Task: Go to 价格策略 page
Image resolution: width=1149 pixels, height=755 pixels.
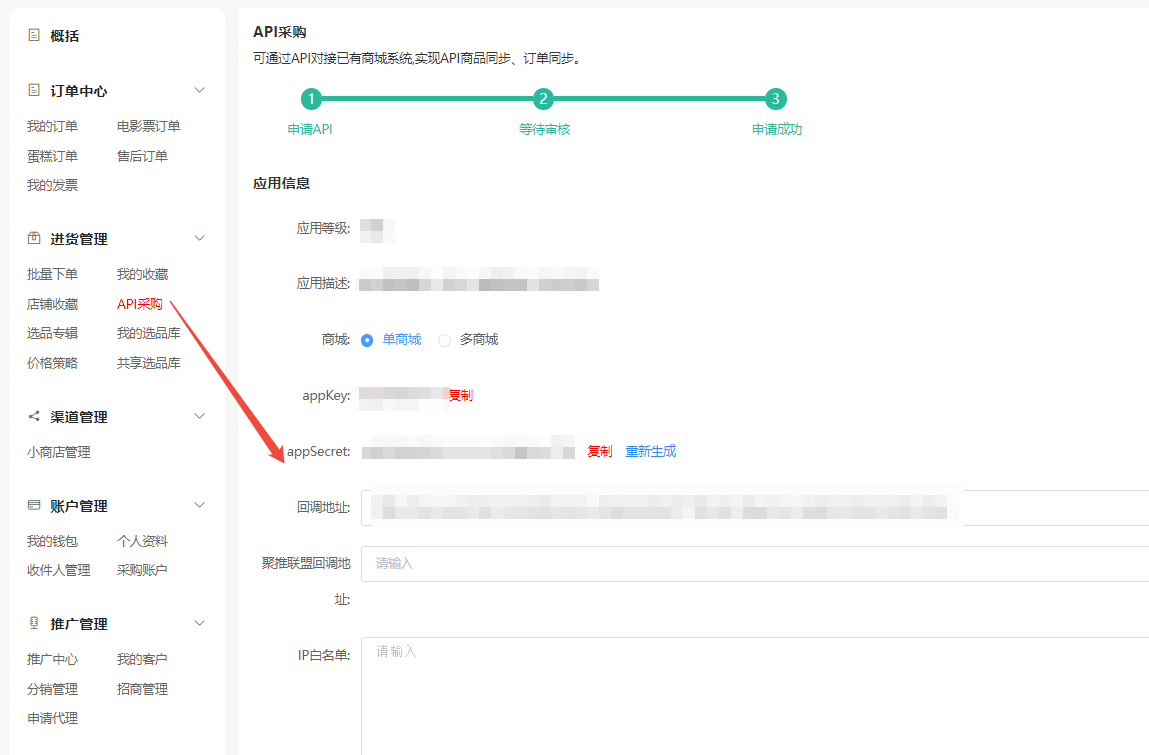Action: 52,364
